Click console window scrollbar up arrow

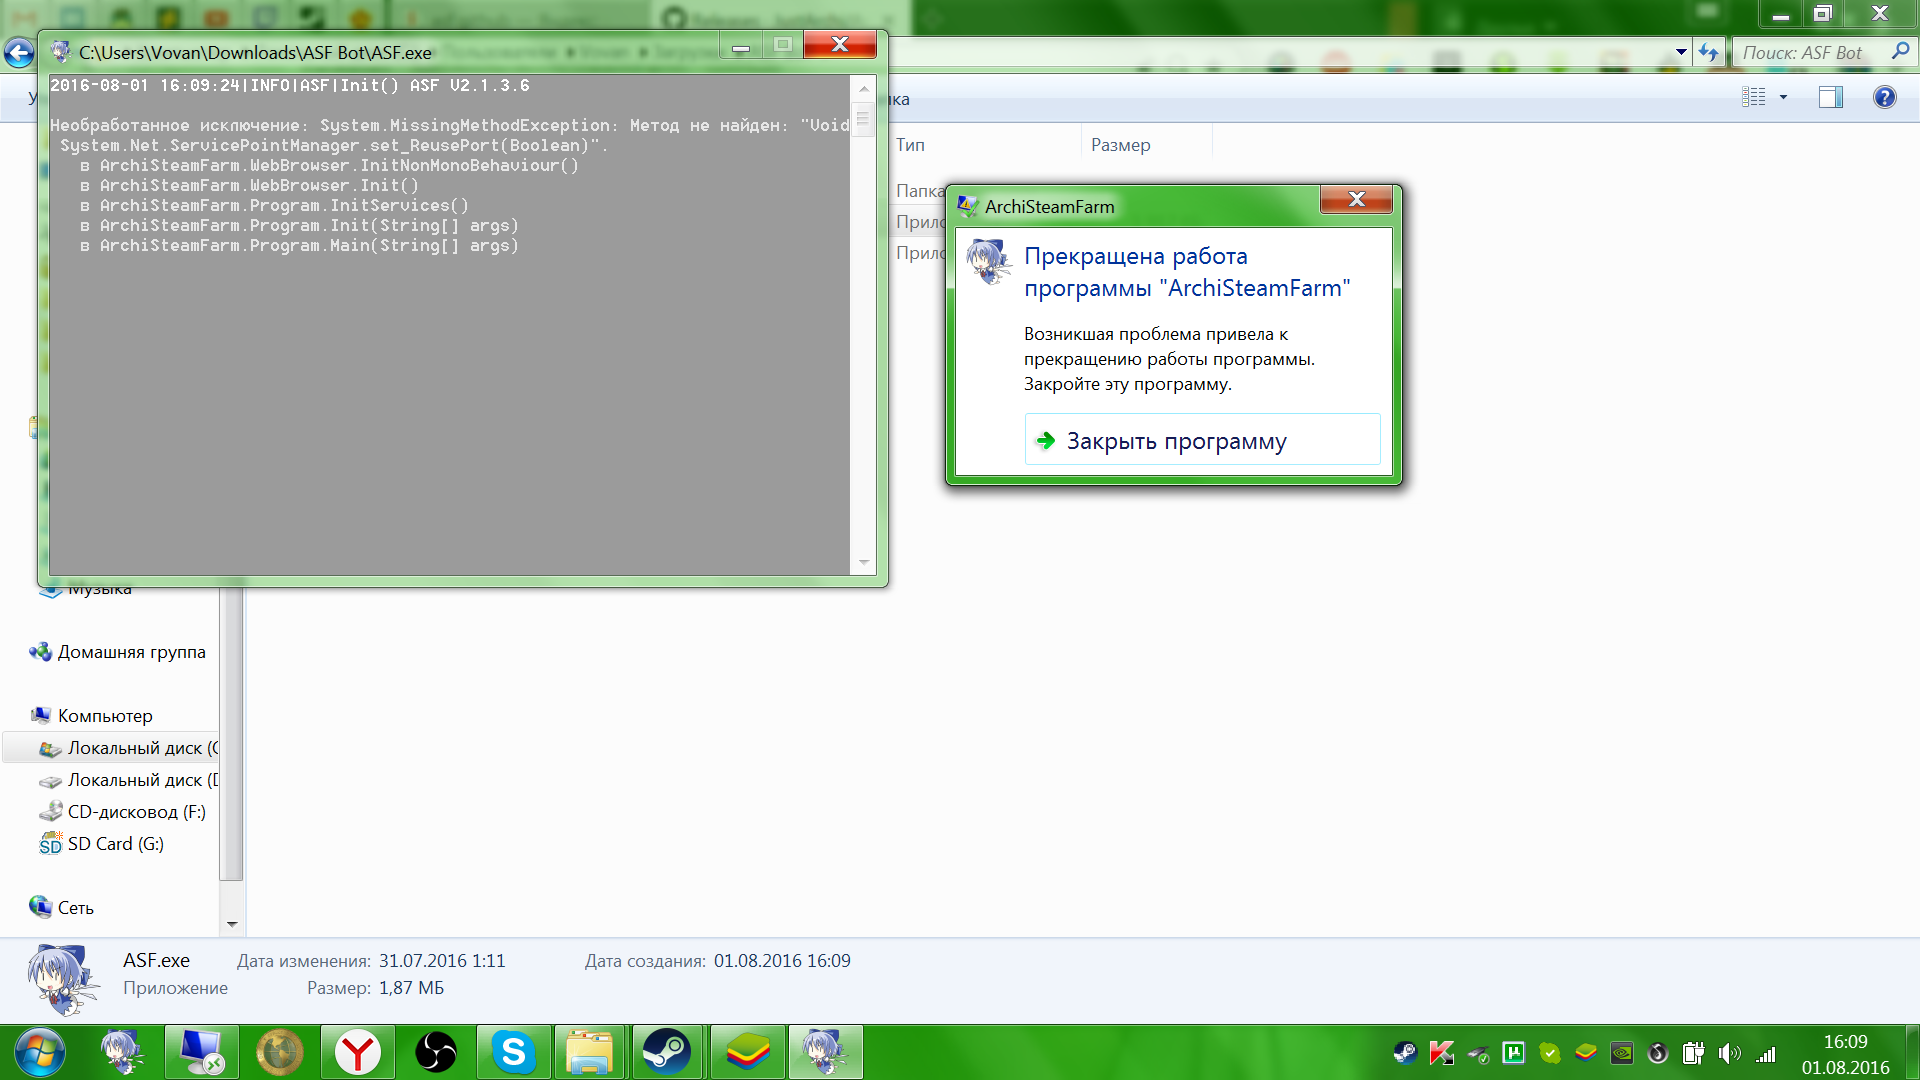[x=864, y=89]
